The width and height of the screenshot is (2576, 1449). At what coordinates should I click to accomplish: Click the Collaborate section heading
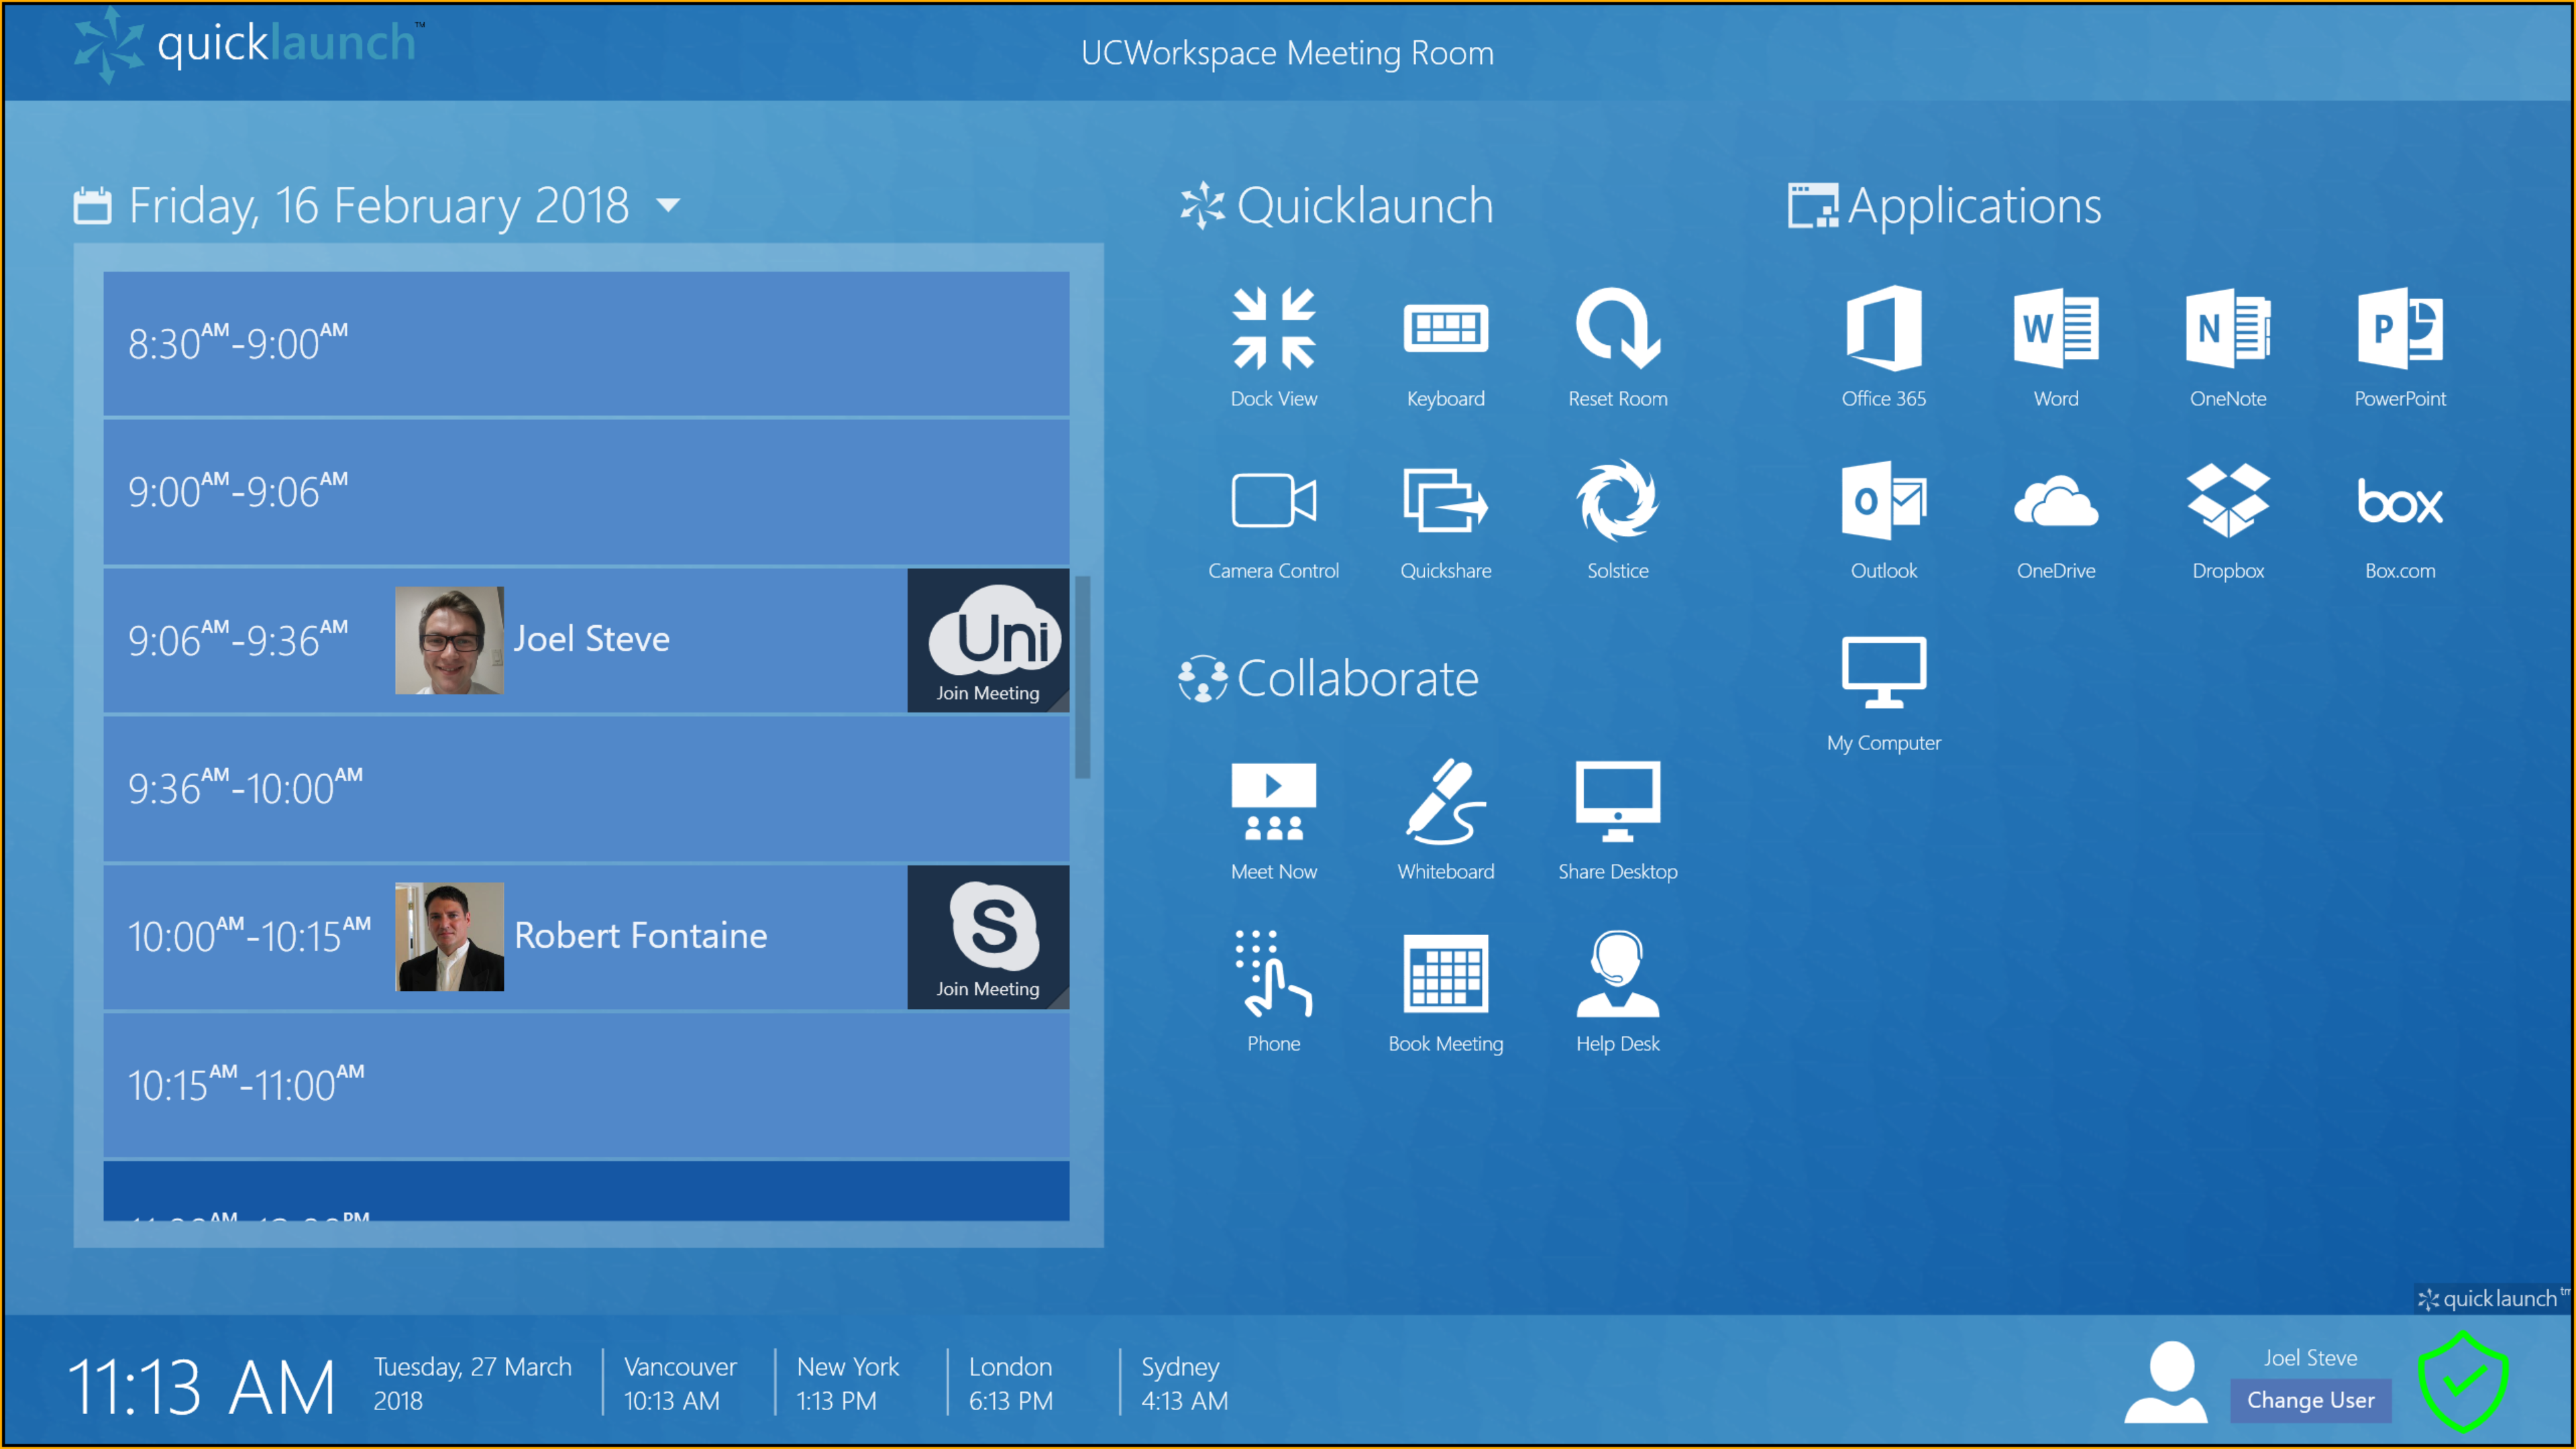tap(1328, 679)
